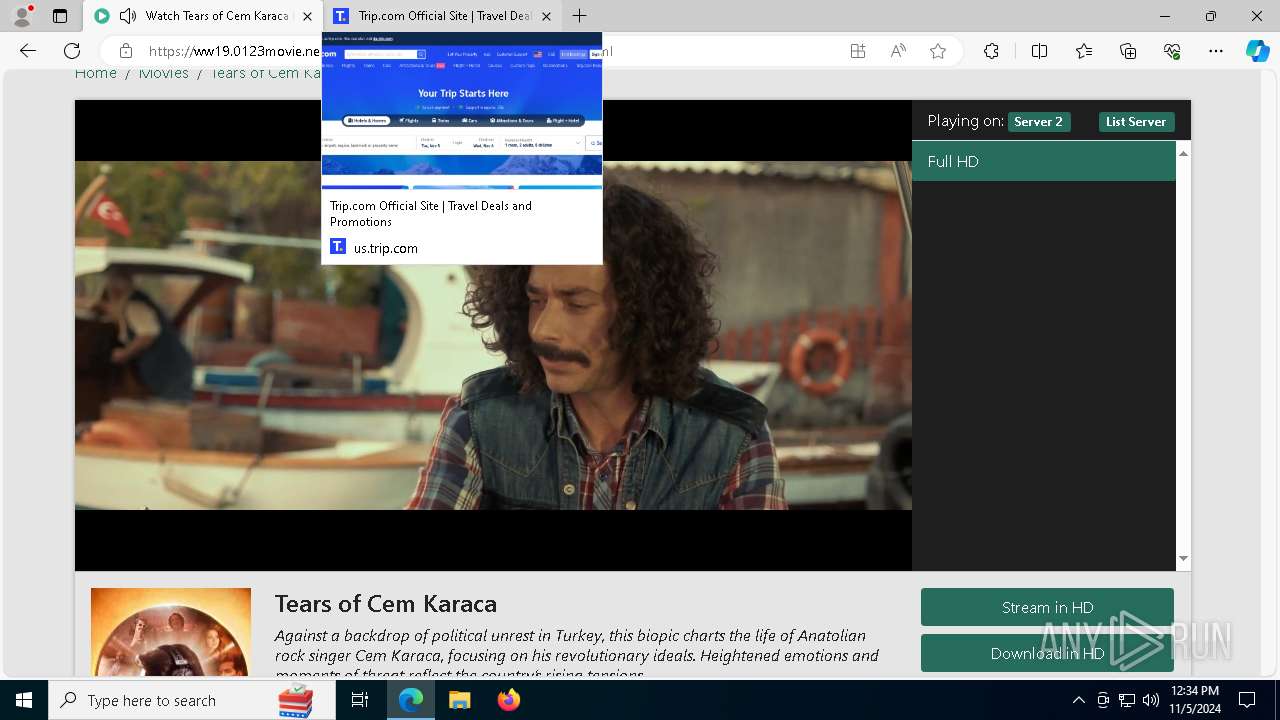Open volume tray icon

1151,700
